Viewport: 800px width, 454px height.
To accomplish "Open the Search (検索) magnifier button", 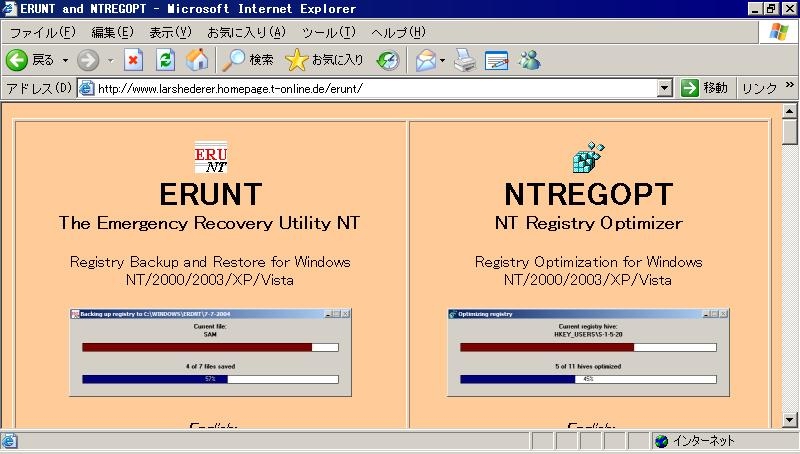I will click(x=248, y=60).
